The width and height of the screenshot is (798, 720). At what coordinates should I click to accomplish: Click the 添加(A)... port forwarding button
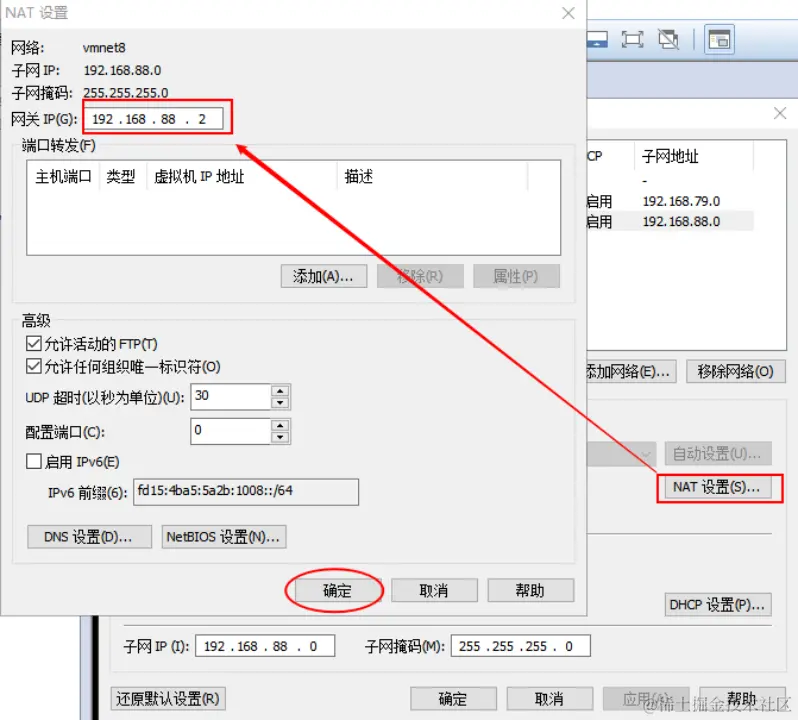[324, 276]
